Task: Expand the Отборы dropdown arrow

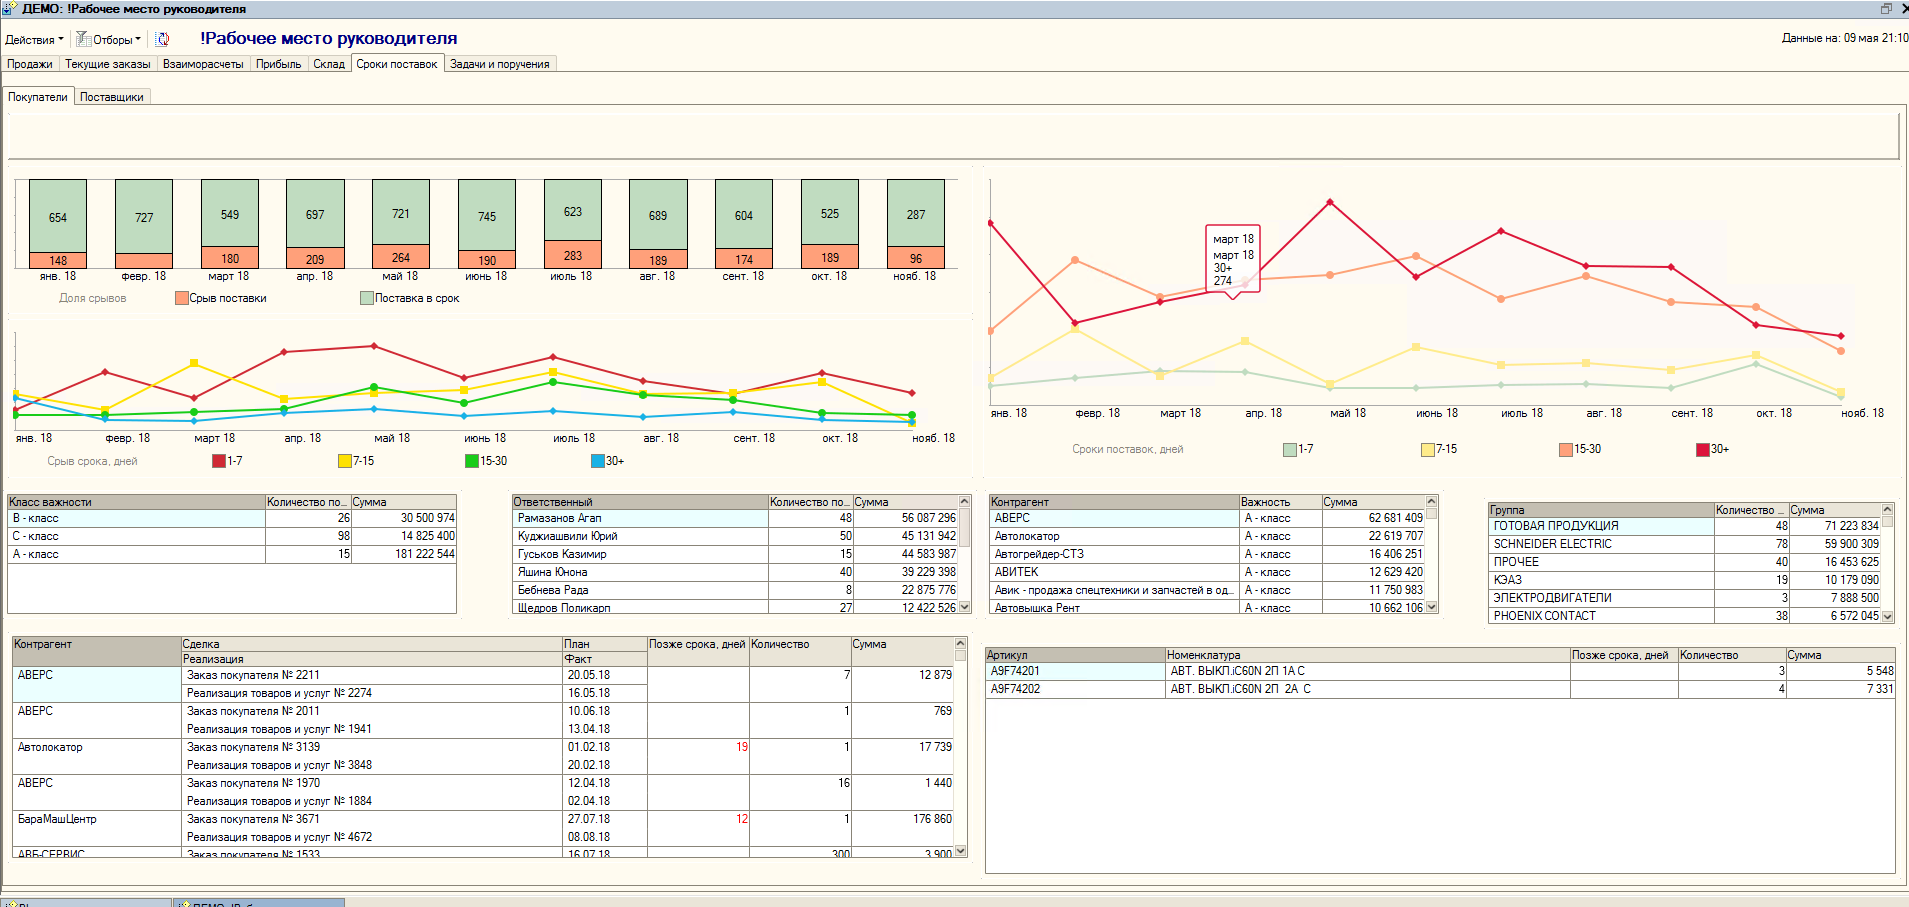Action: coord(138,40)
